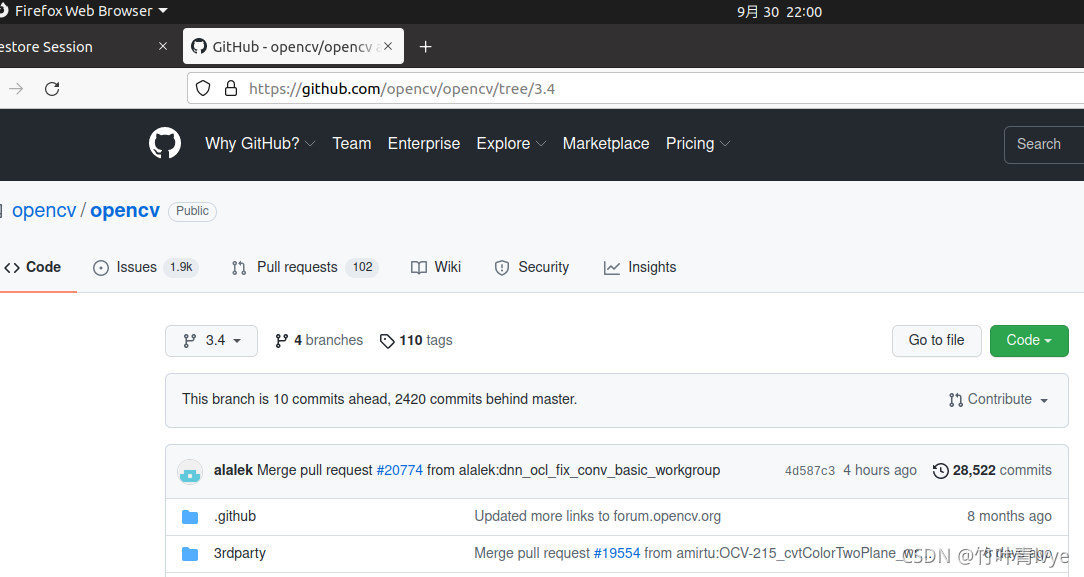Click 'Updated more links to forum.opencv.org' commit message
Viewport: 1084px width, 577px height.
(597, 517)
